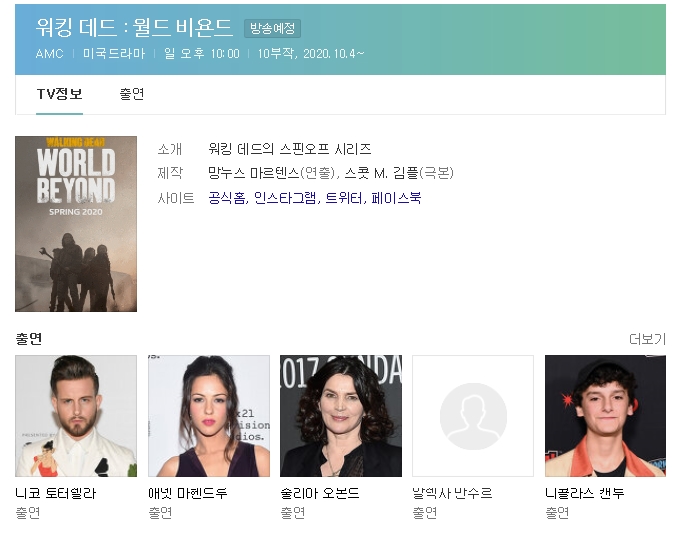The image size is (676, 539).
Task: Open the World Beyond poster image
Action: pyautogui.click(x=76, y=224)
